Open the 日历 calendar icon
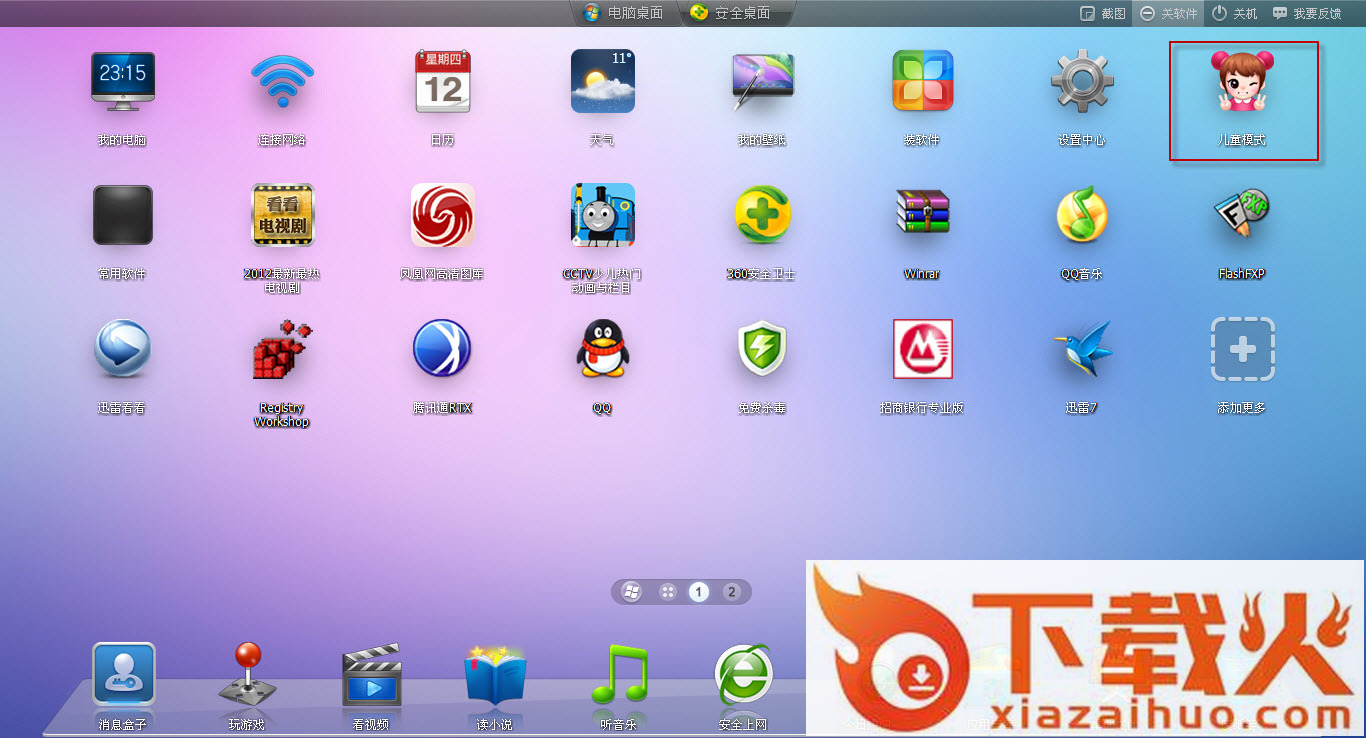The image size is (1366, 738). click(442, 81)
